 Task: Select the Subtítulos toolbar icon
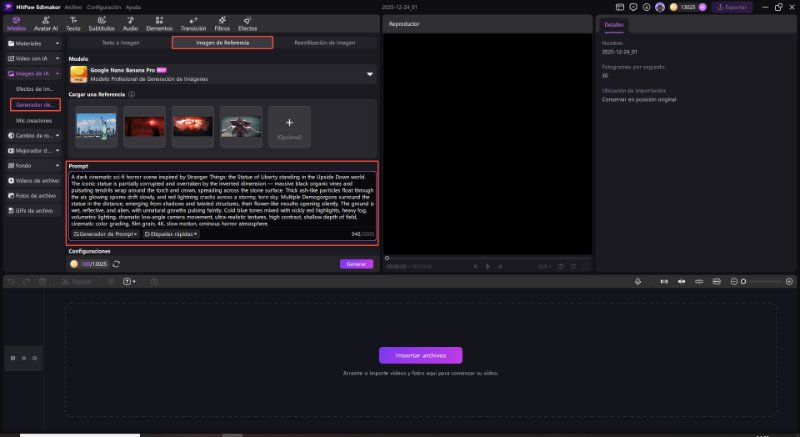(x=100, y=24)
